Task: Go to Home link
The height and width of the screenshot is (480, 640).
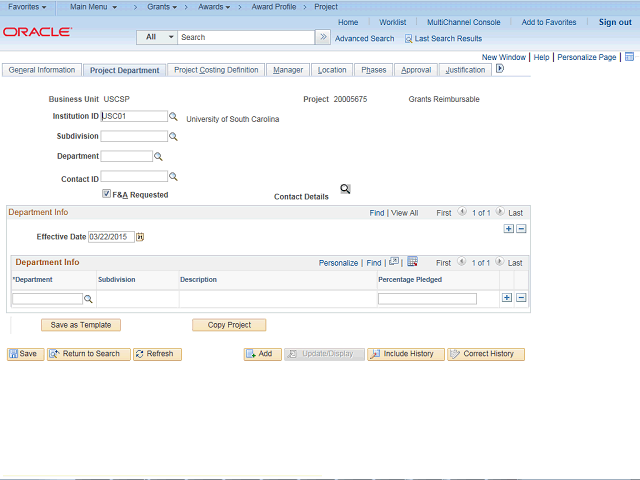Action: [x=348, y=22]
